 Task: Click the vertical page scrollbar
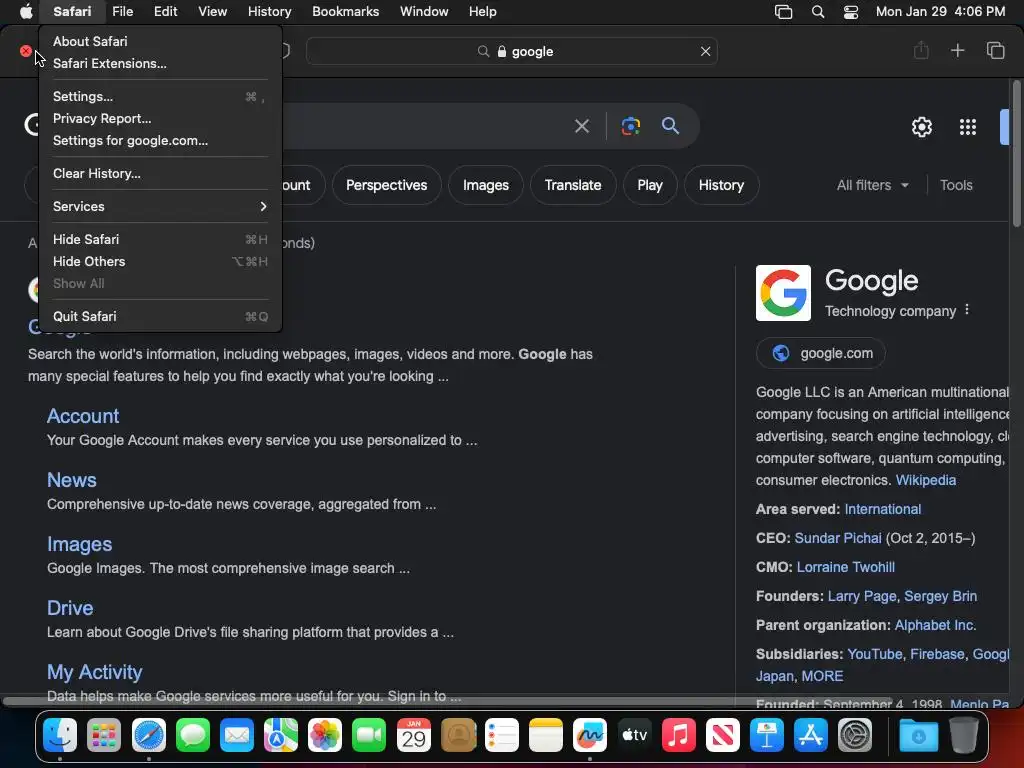click(1016, 153)
